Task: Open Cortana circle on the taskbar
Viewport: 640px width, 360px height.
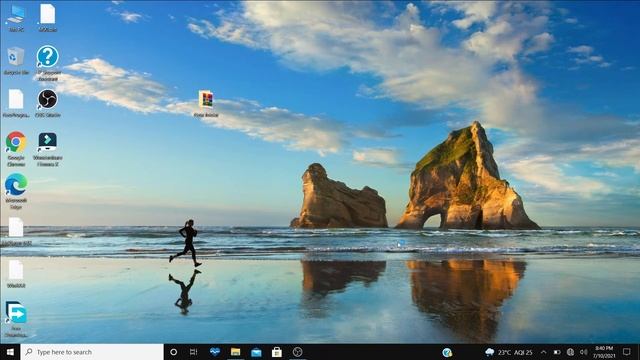Action: [x=173, y=352]
